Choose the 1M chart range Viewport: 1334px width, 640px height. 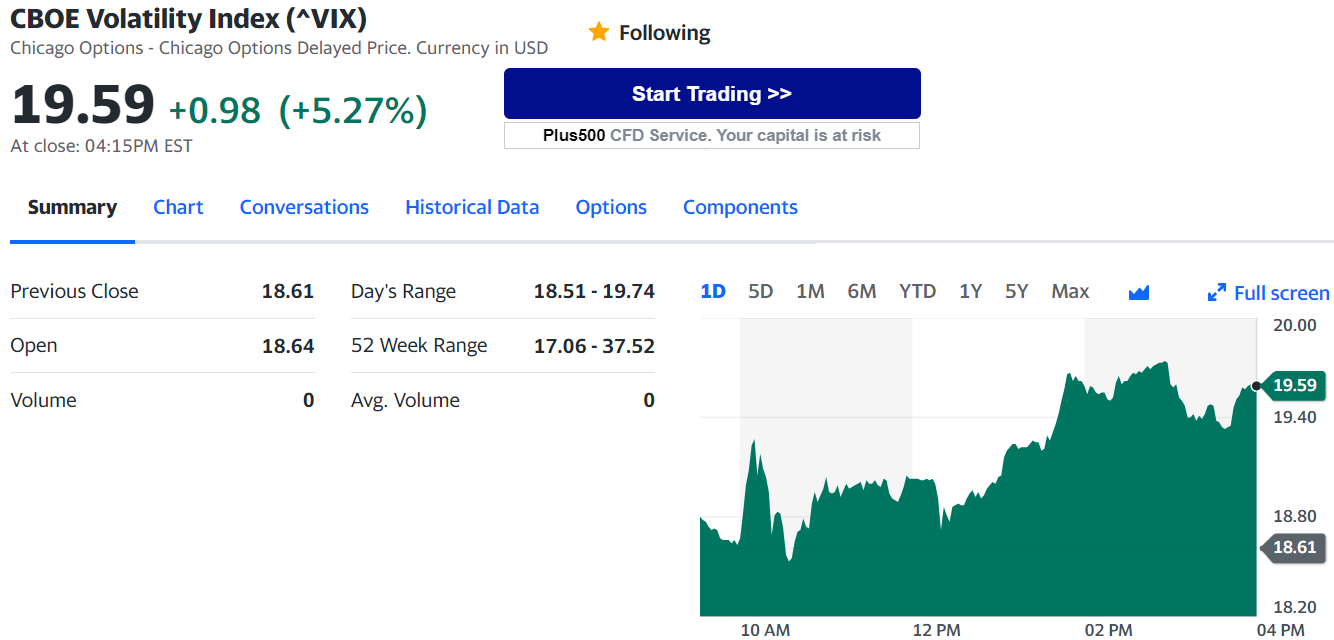tap(810, 291)
